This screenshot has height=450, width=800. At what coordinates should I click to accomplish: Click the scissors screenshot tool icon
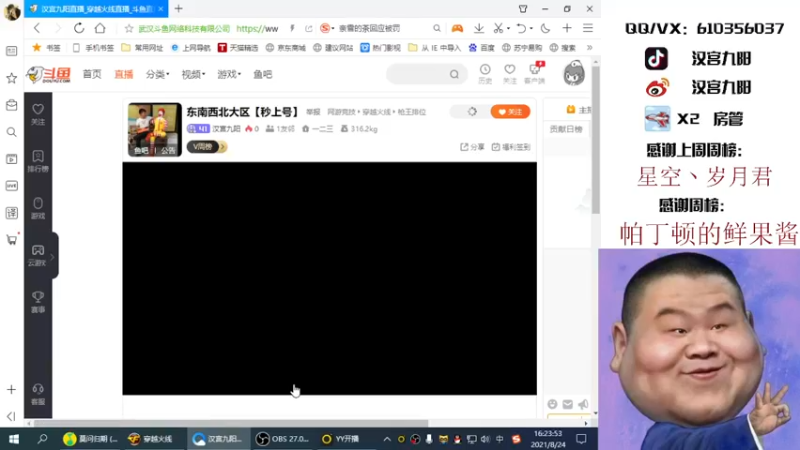[x=498, y=28]
